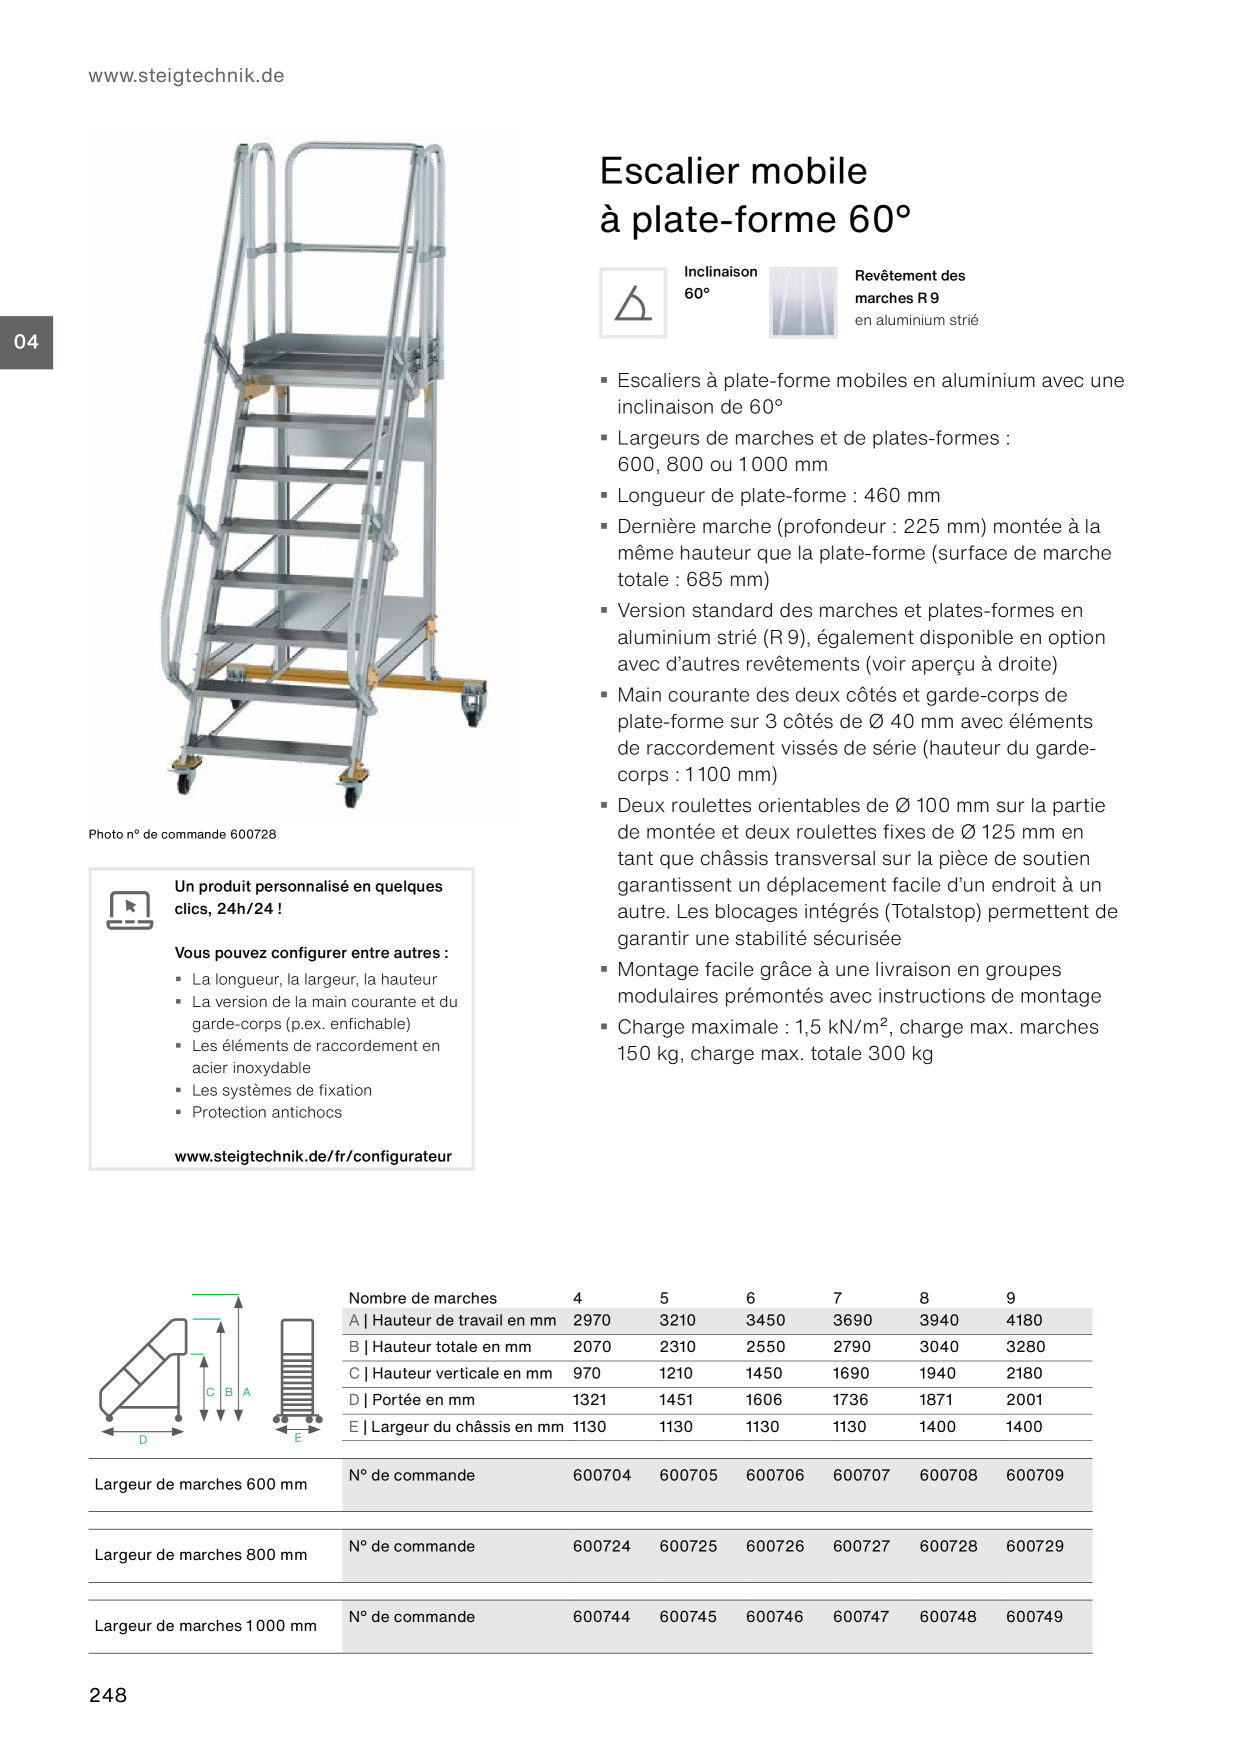Click the www.steigtechnik.de header link
This screenshot has height=1754, width=1240.
(186, 76)
